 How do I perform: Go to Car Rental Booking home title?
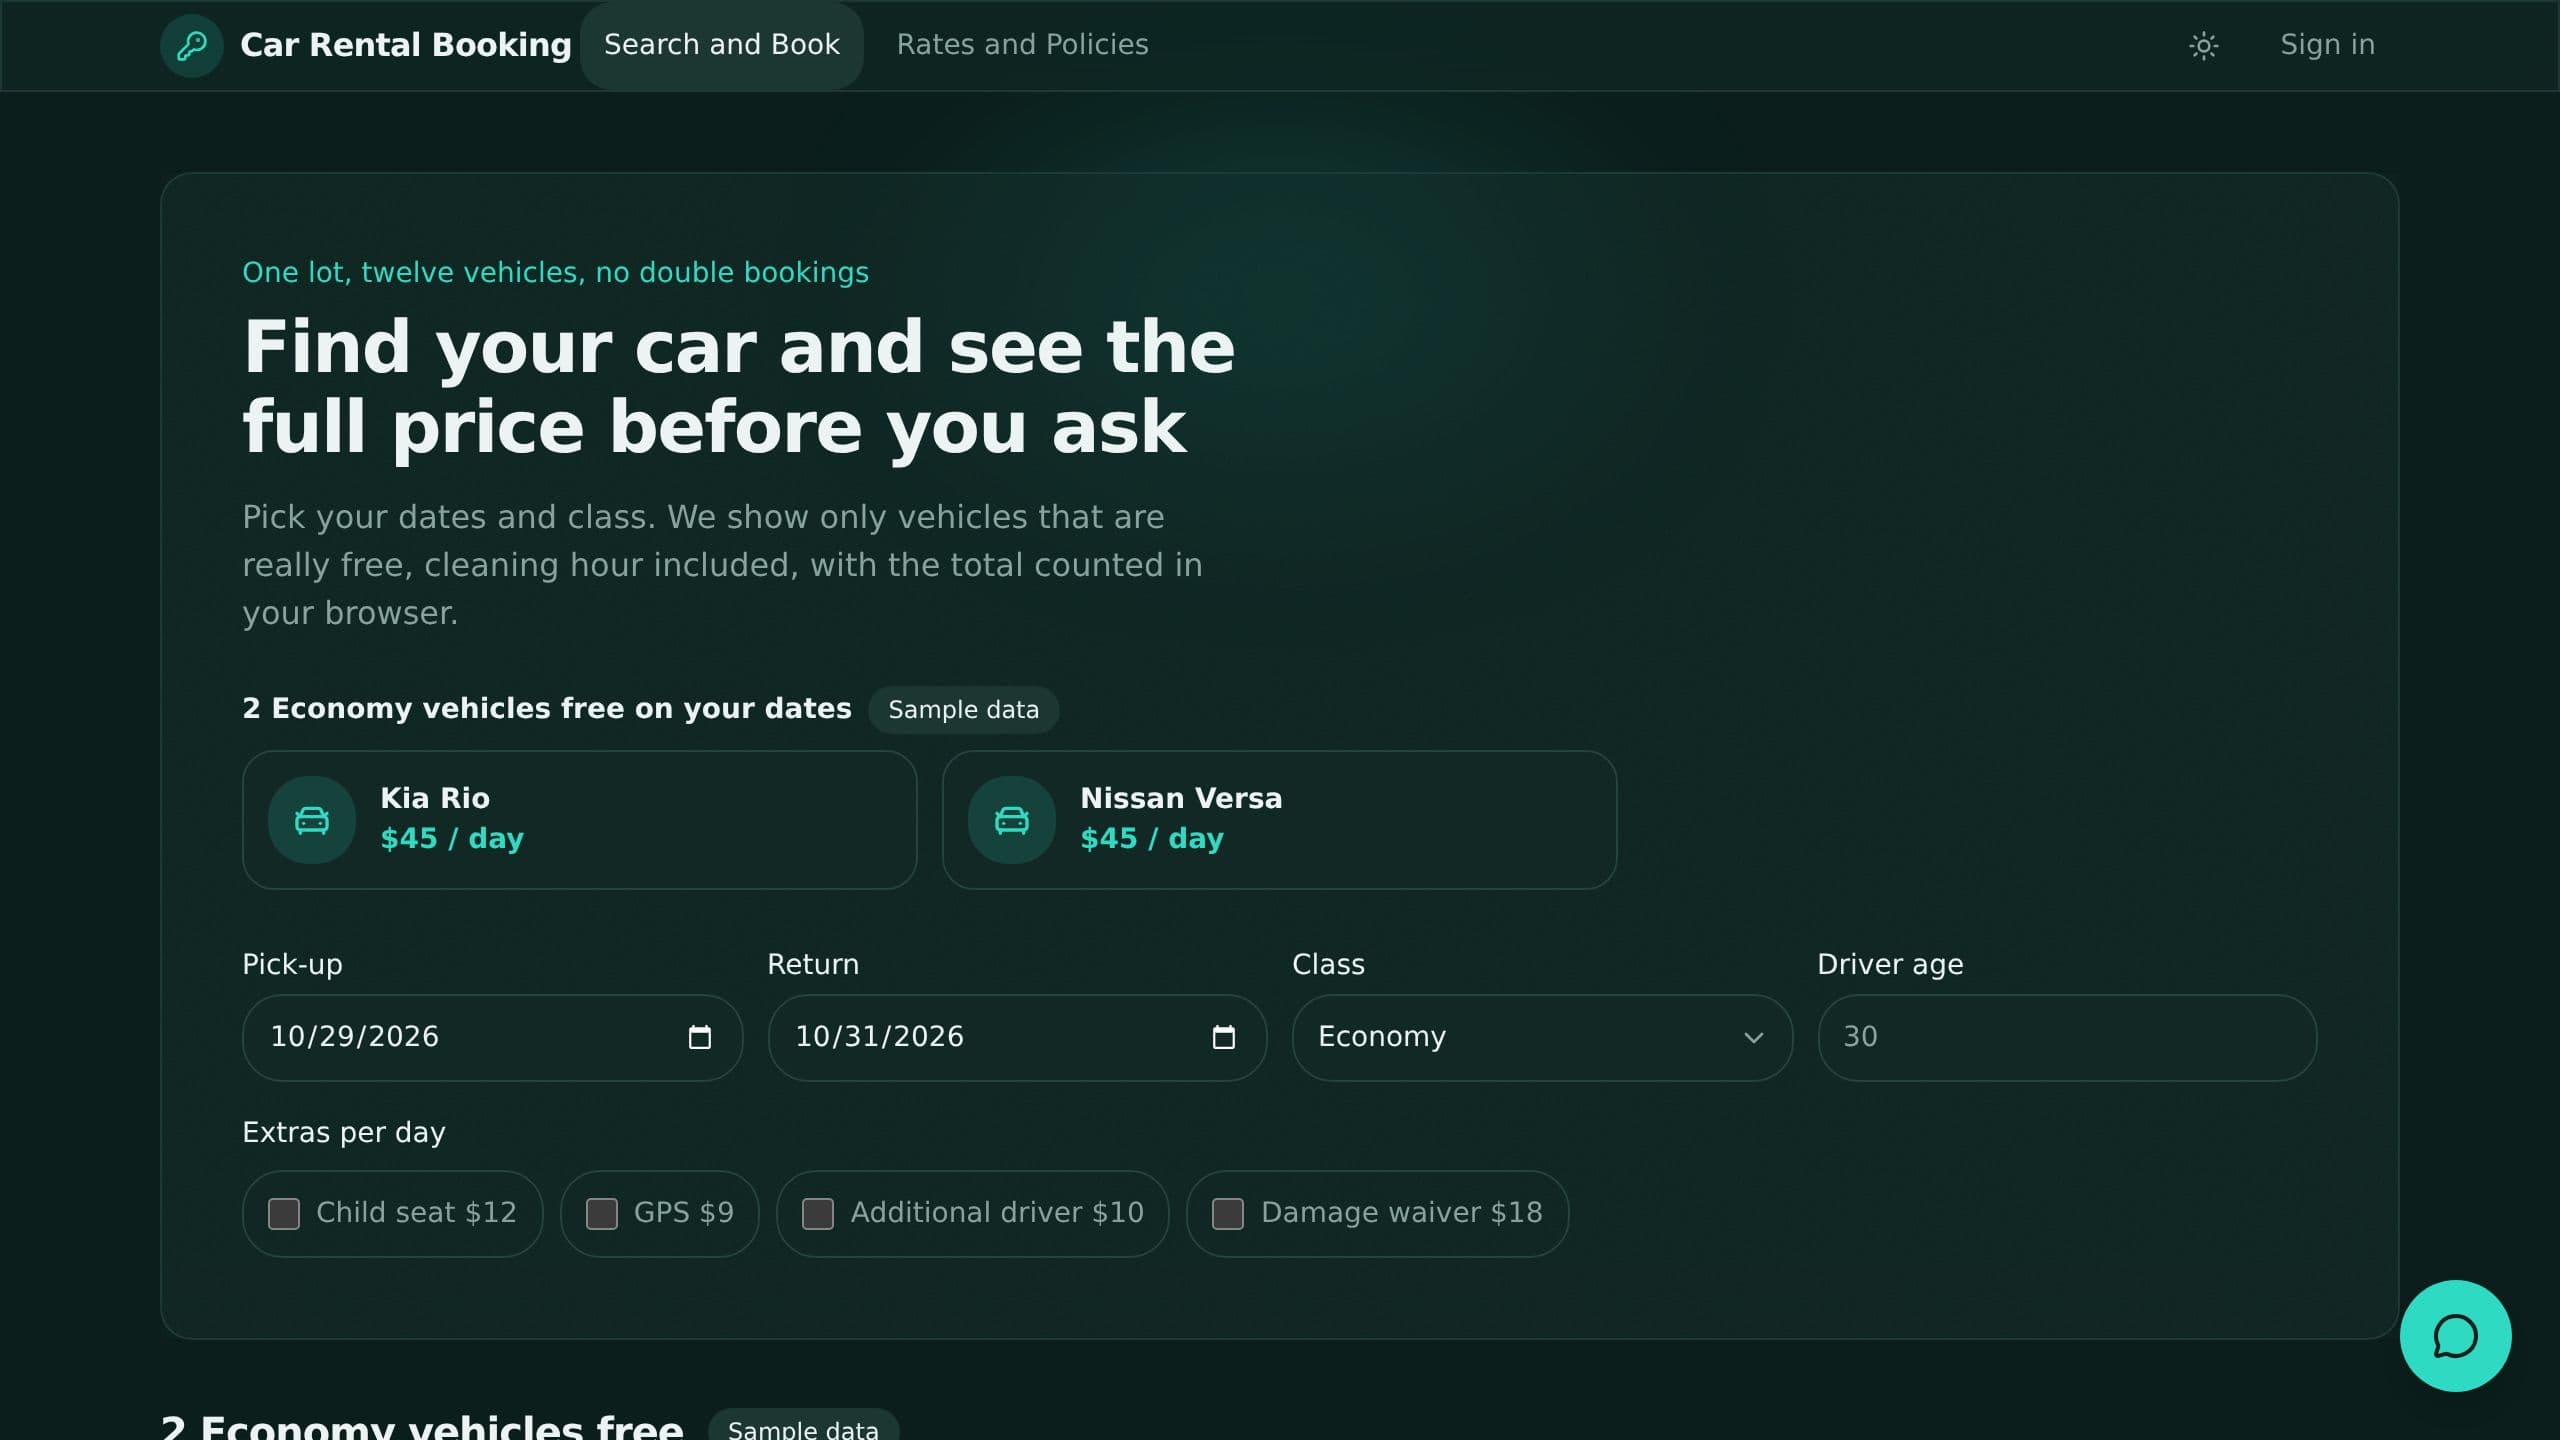[405, 45]
